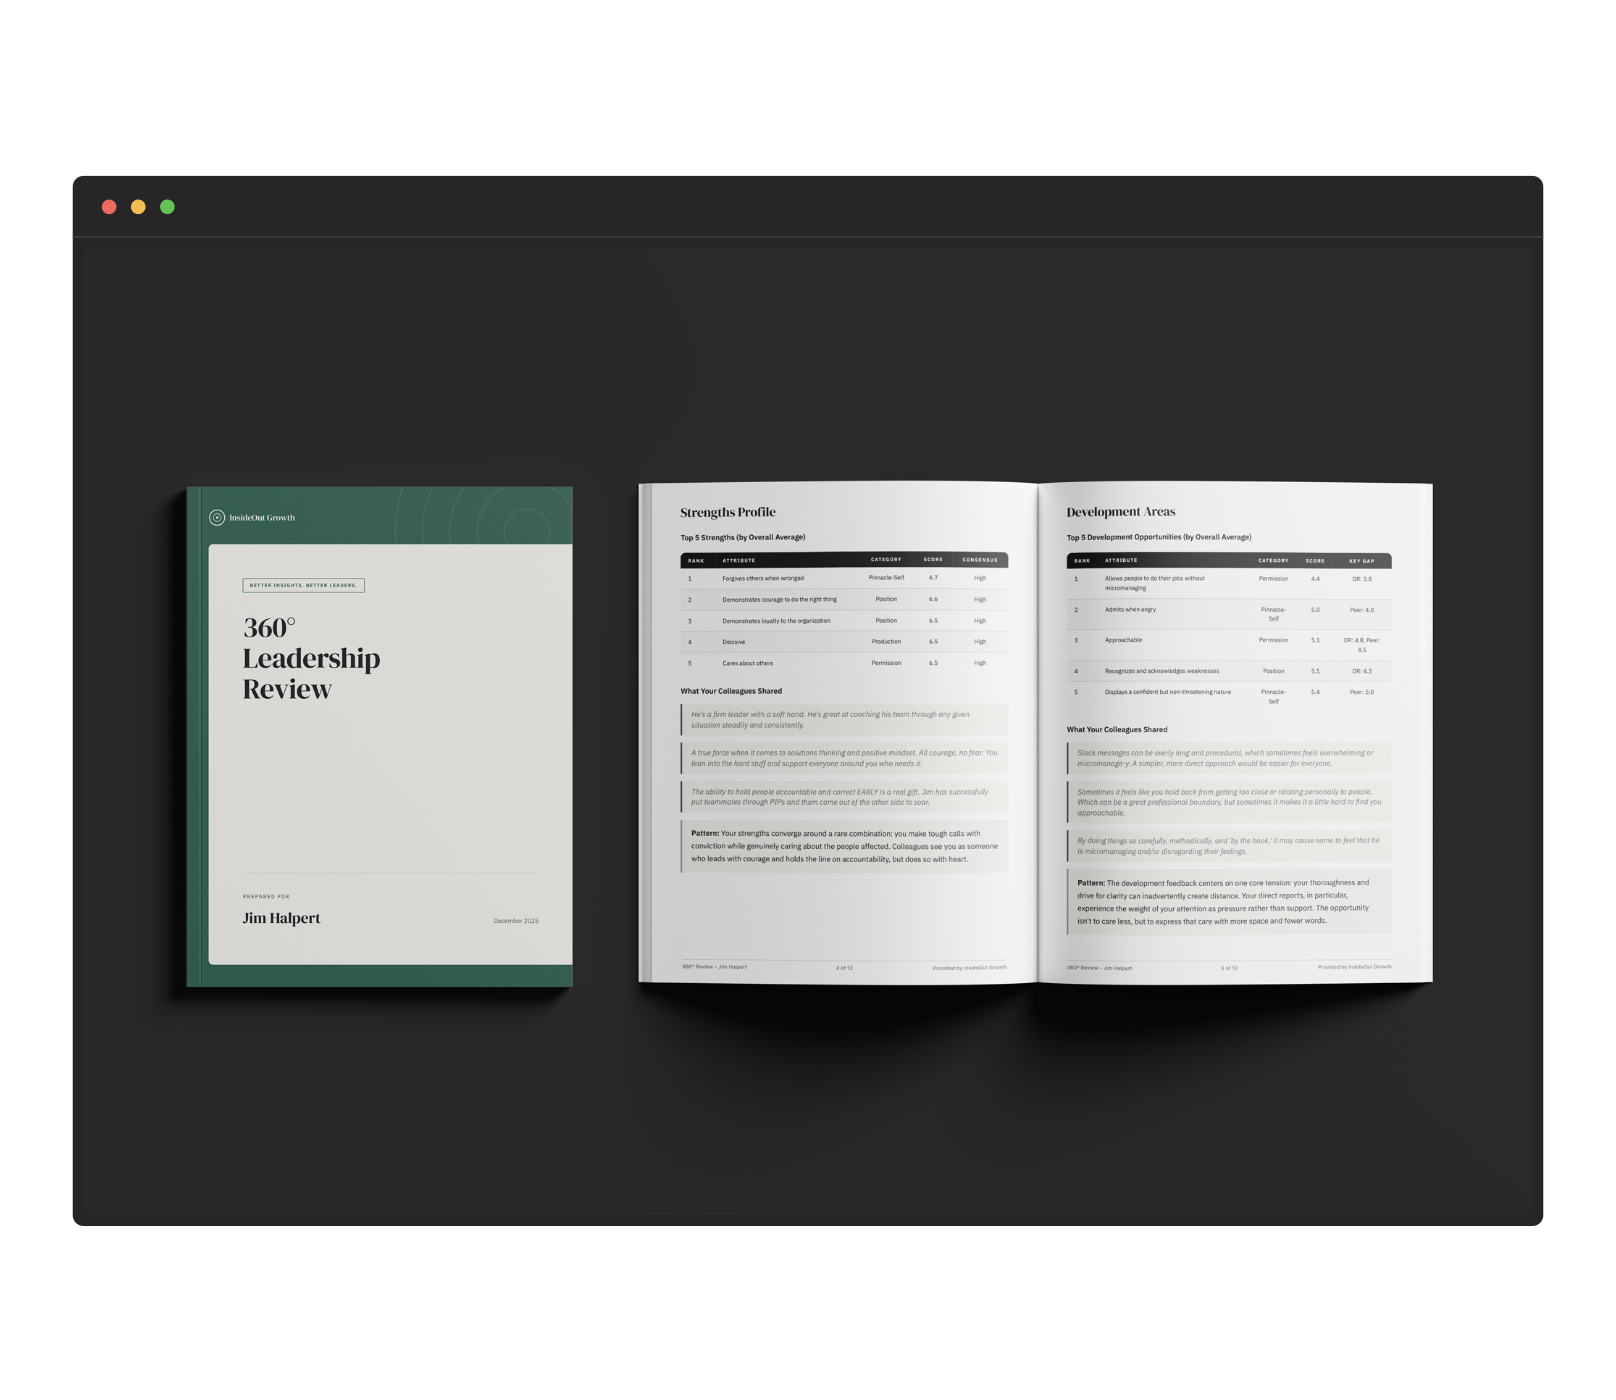Click the KEY GAP column header
1616x1400 pixels.
coord(1364,561)
